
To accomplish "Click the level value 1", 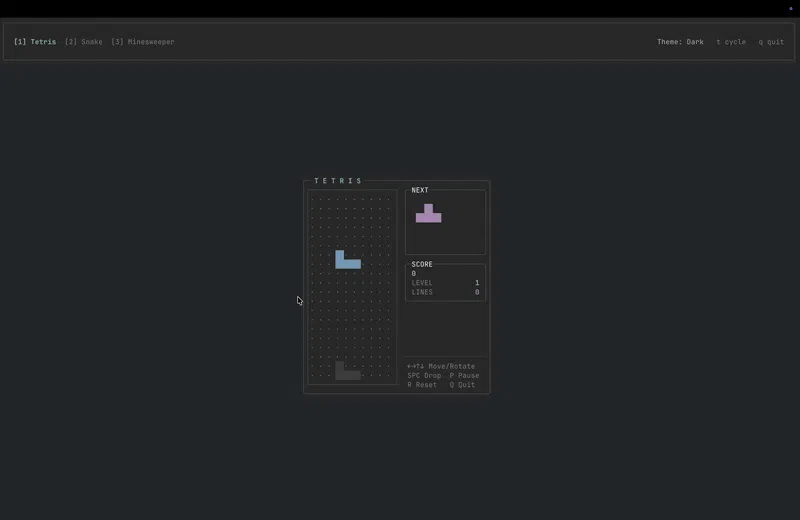I will pos(477,283).
